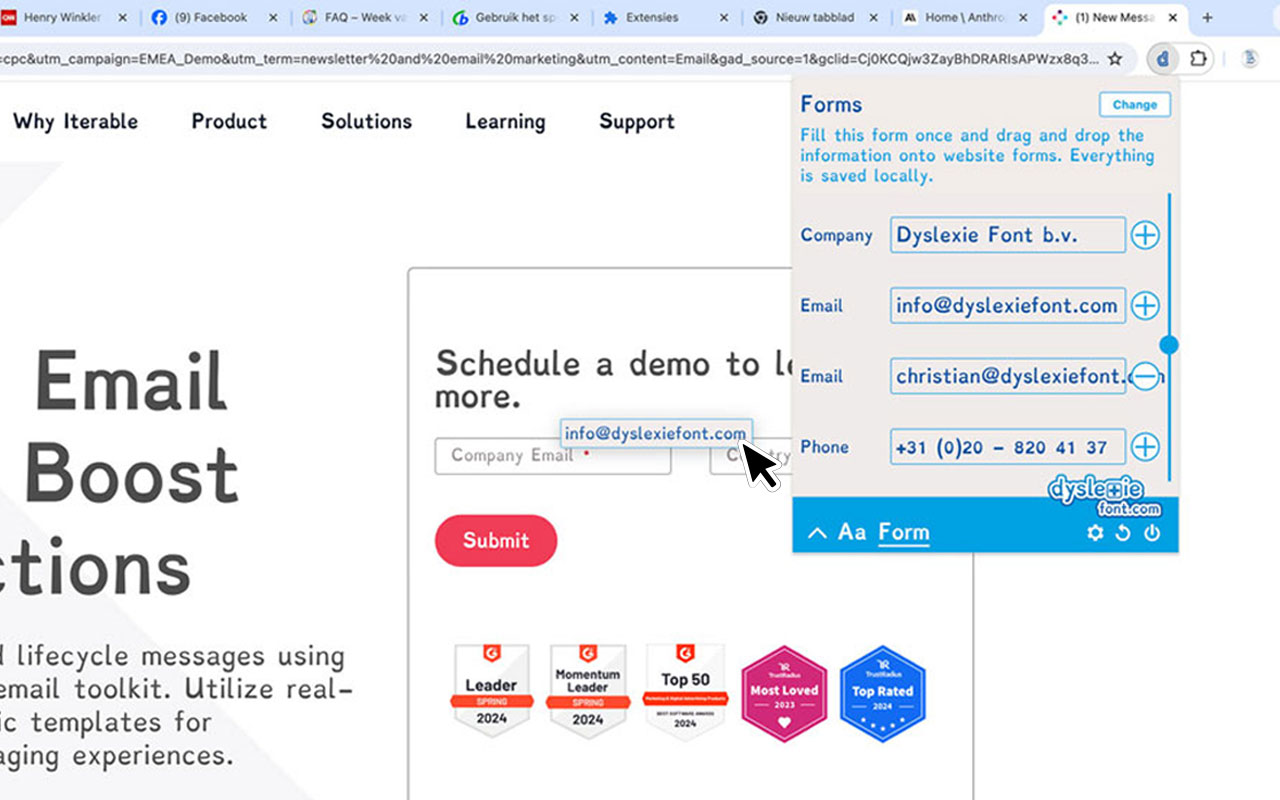Bookmark this page with the star icon
This screenshot has height=800, width=1280.
tap(1115, 59)
